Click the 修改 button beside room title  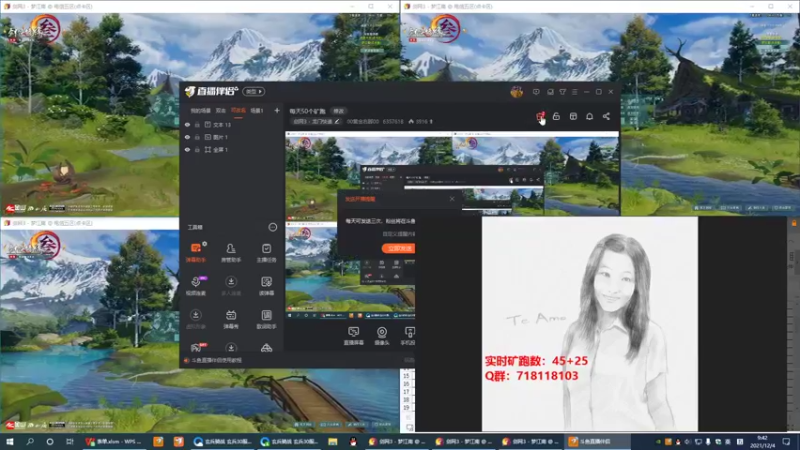(338, 111)
